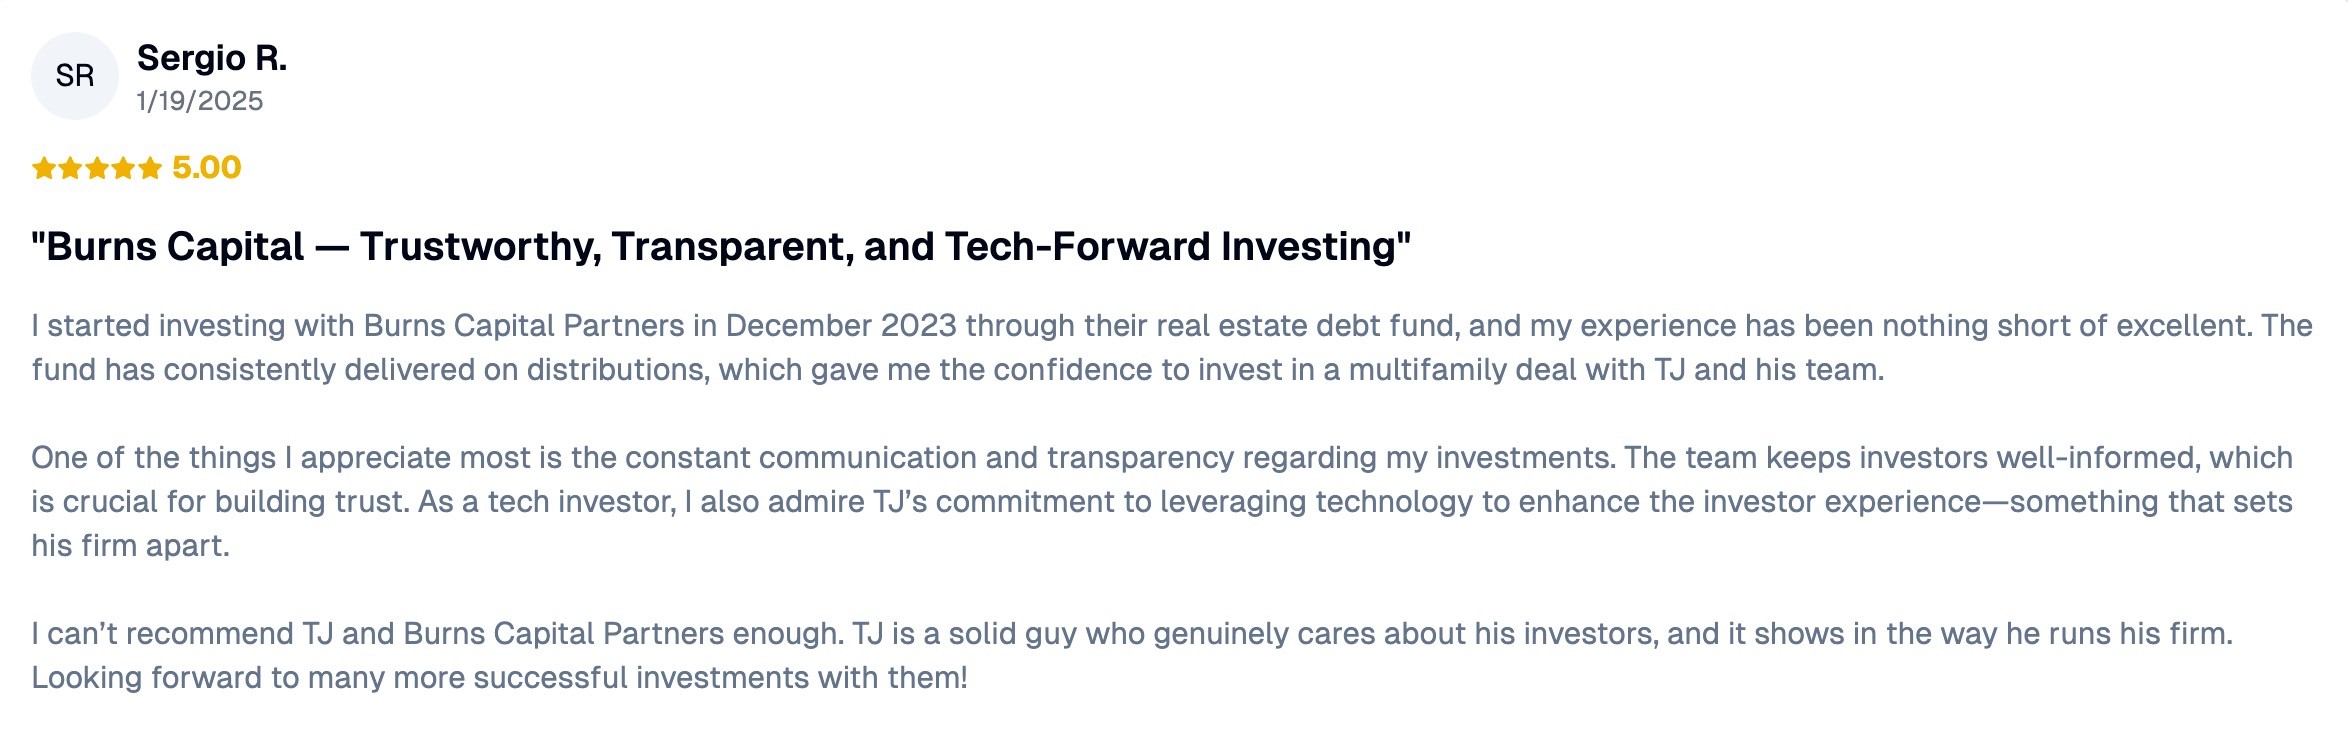2348x730 pixels.
Task: Click "Tech-Forward Investing" in the headline
Action: click(x=1170, y=247)
